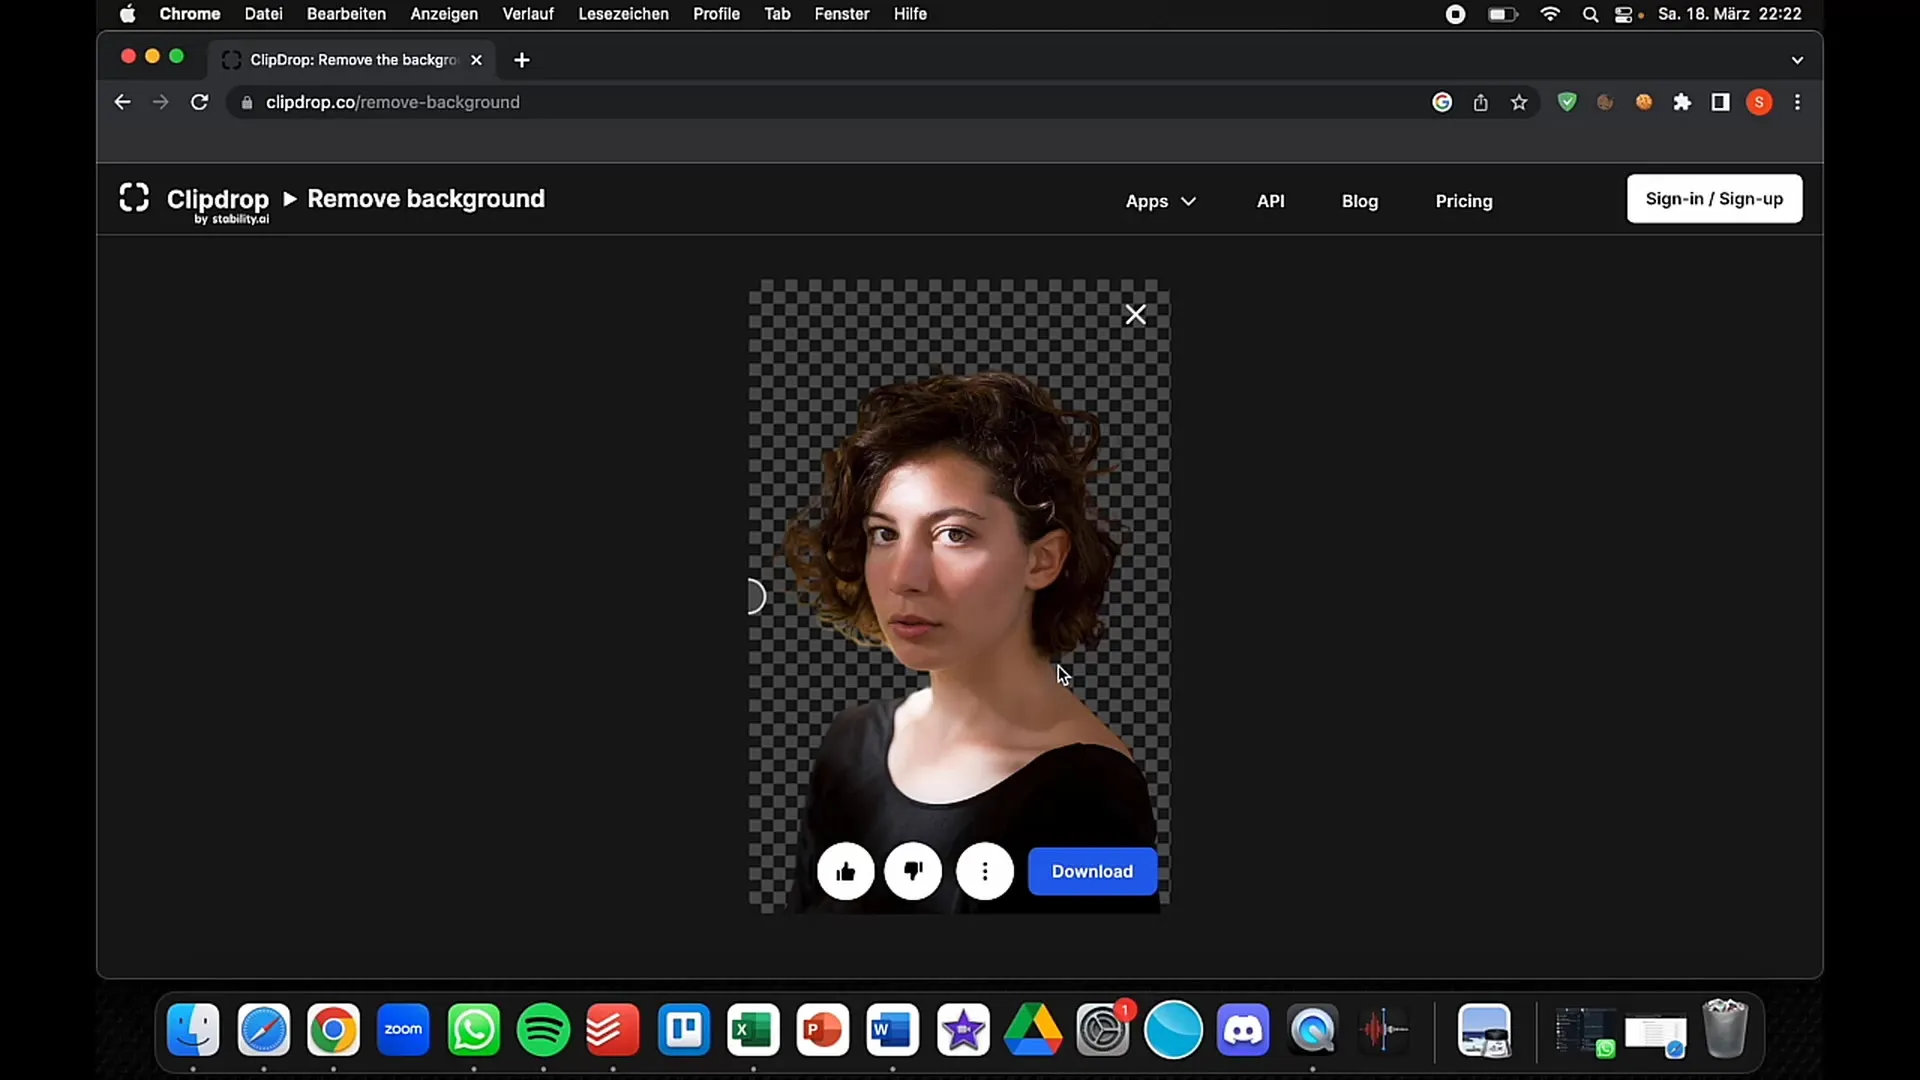Click the Google icon in address bar
Viewport: 1920px width, 1080px height.
(x=1442, y=102)
